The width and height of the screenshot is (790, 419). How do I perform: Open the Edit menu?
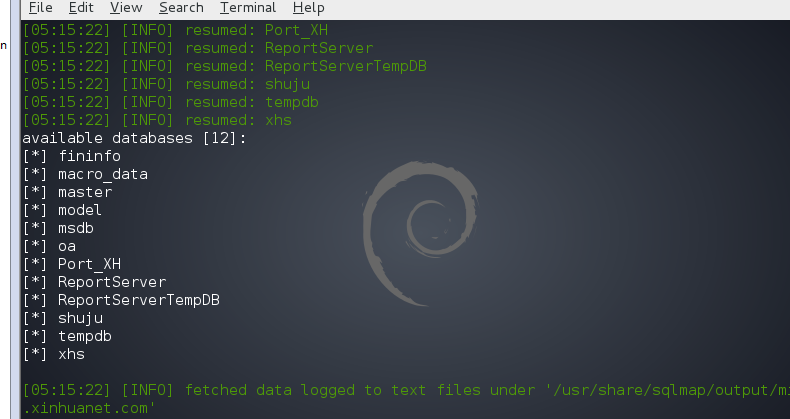tap(81, 8)
